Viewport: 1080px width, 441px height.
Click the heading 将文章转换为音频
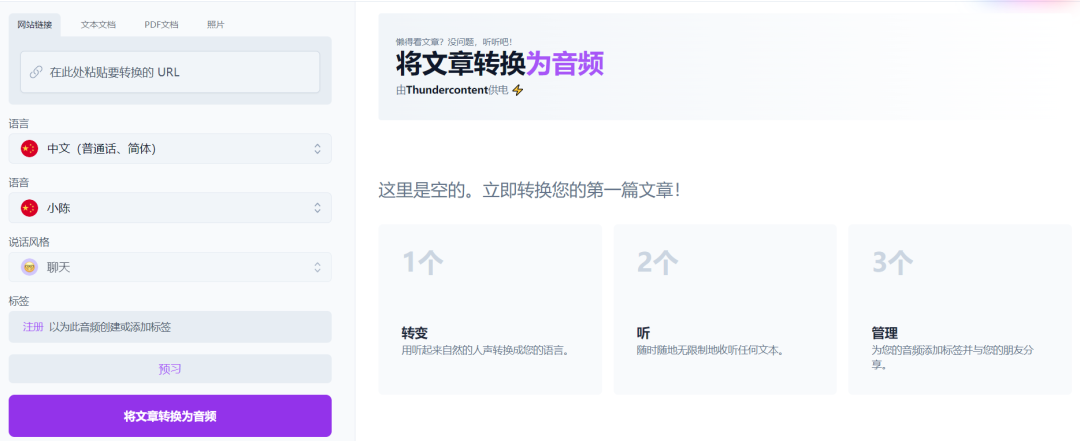pyautogui.click(x=500, y=64)
